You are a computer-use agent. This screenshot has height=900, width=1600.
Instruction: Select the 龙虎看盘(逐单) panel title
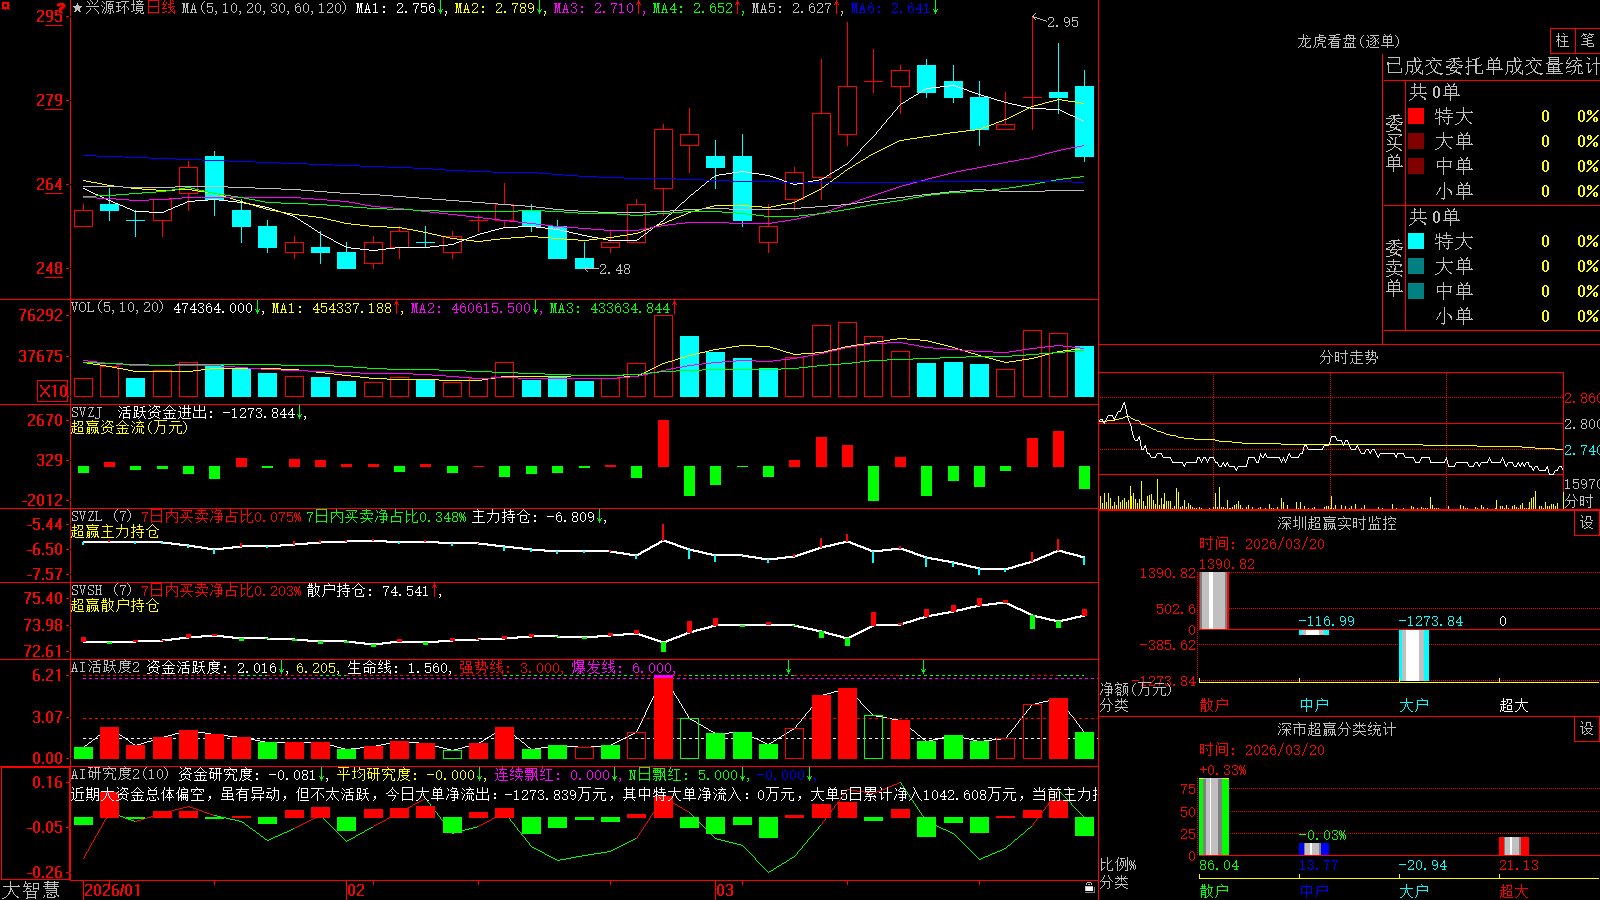(1348, 41)
